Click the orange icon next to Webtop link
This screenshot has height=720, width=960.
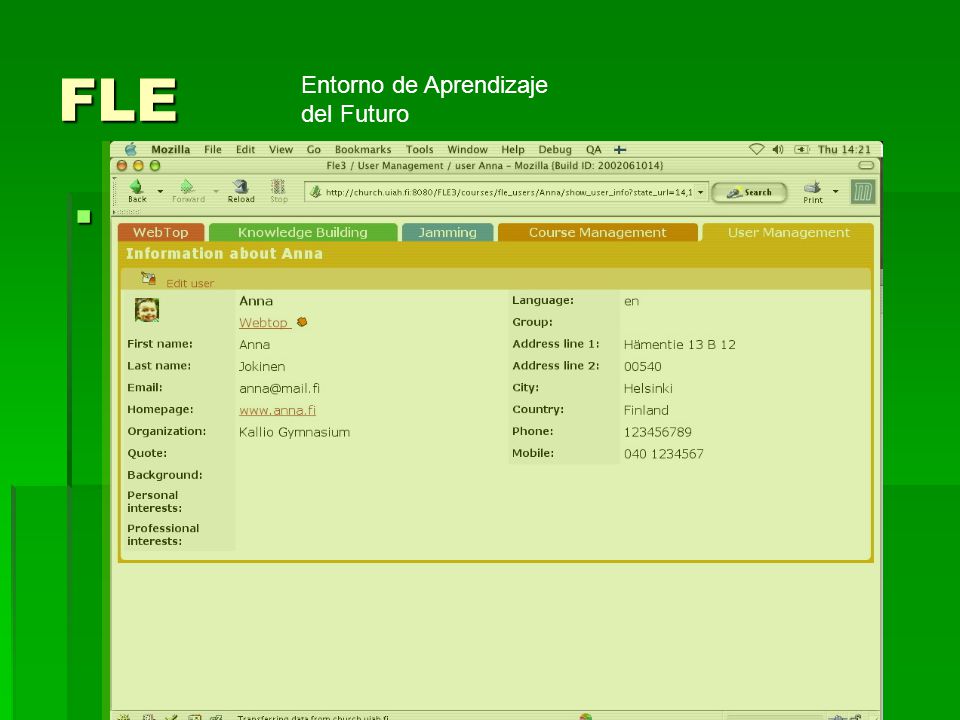pyautogui.click(x=302, y=322)
